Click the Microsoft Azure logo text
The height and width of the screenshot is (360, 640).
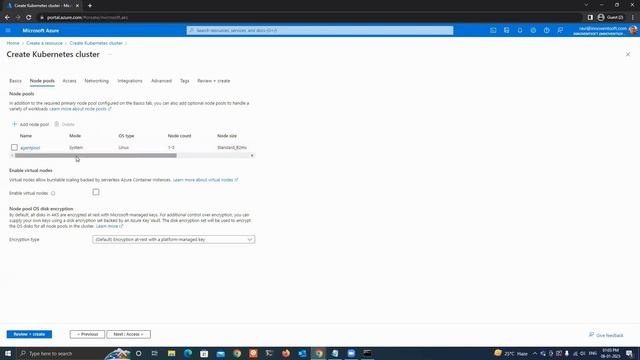41,31
